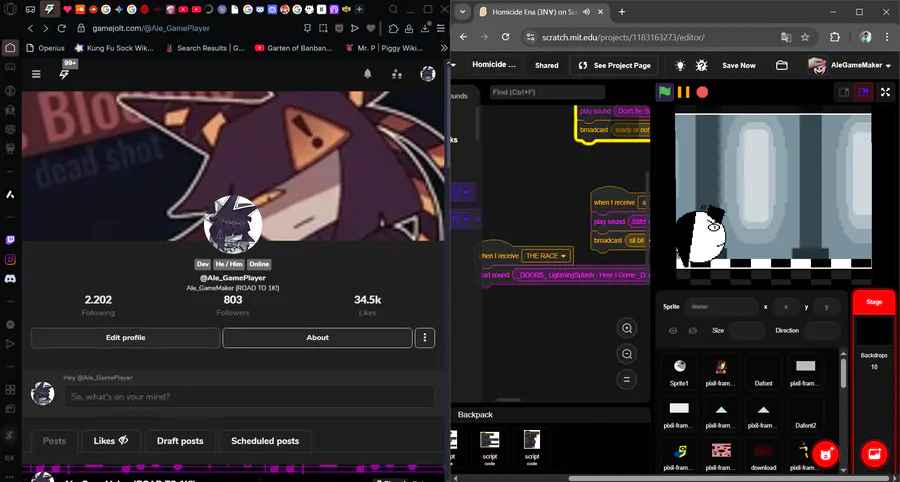Click Opera snapshot icon in address bar

(323, 28)
